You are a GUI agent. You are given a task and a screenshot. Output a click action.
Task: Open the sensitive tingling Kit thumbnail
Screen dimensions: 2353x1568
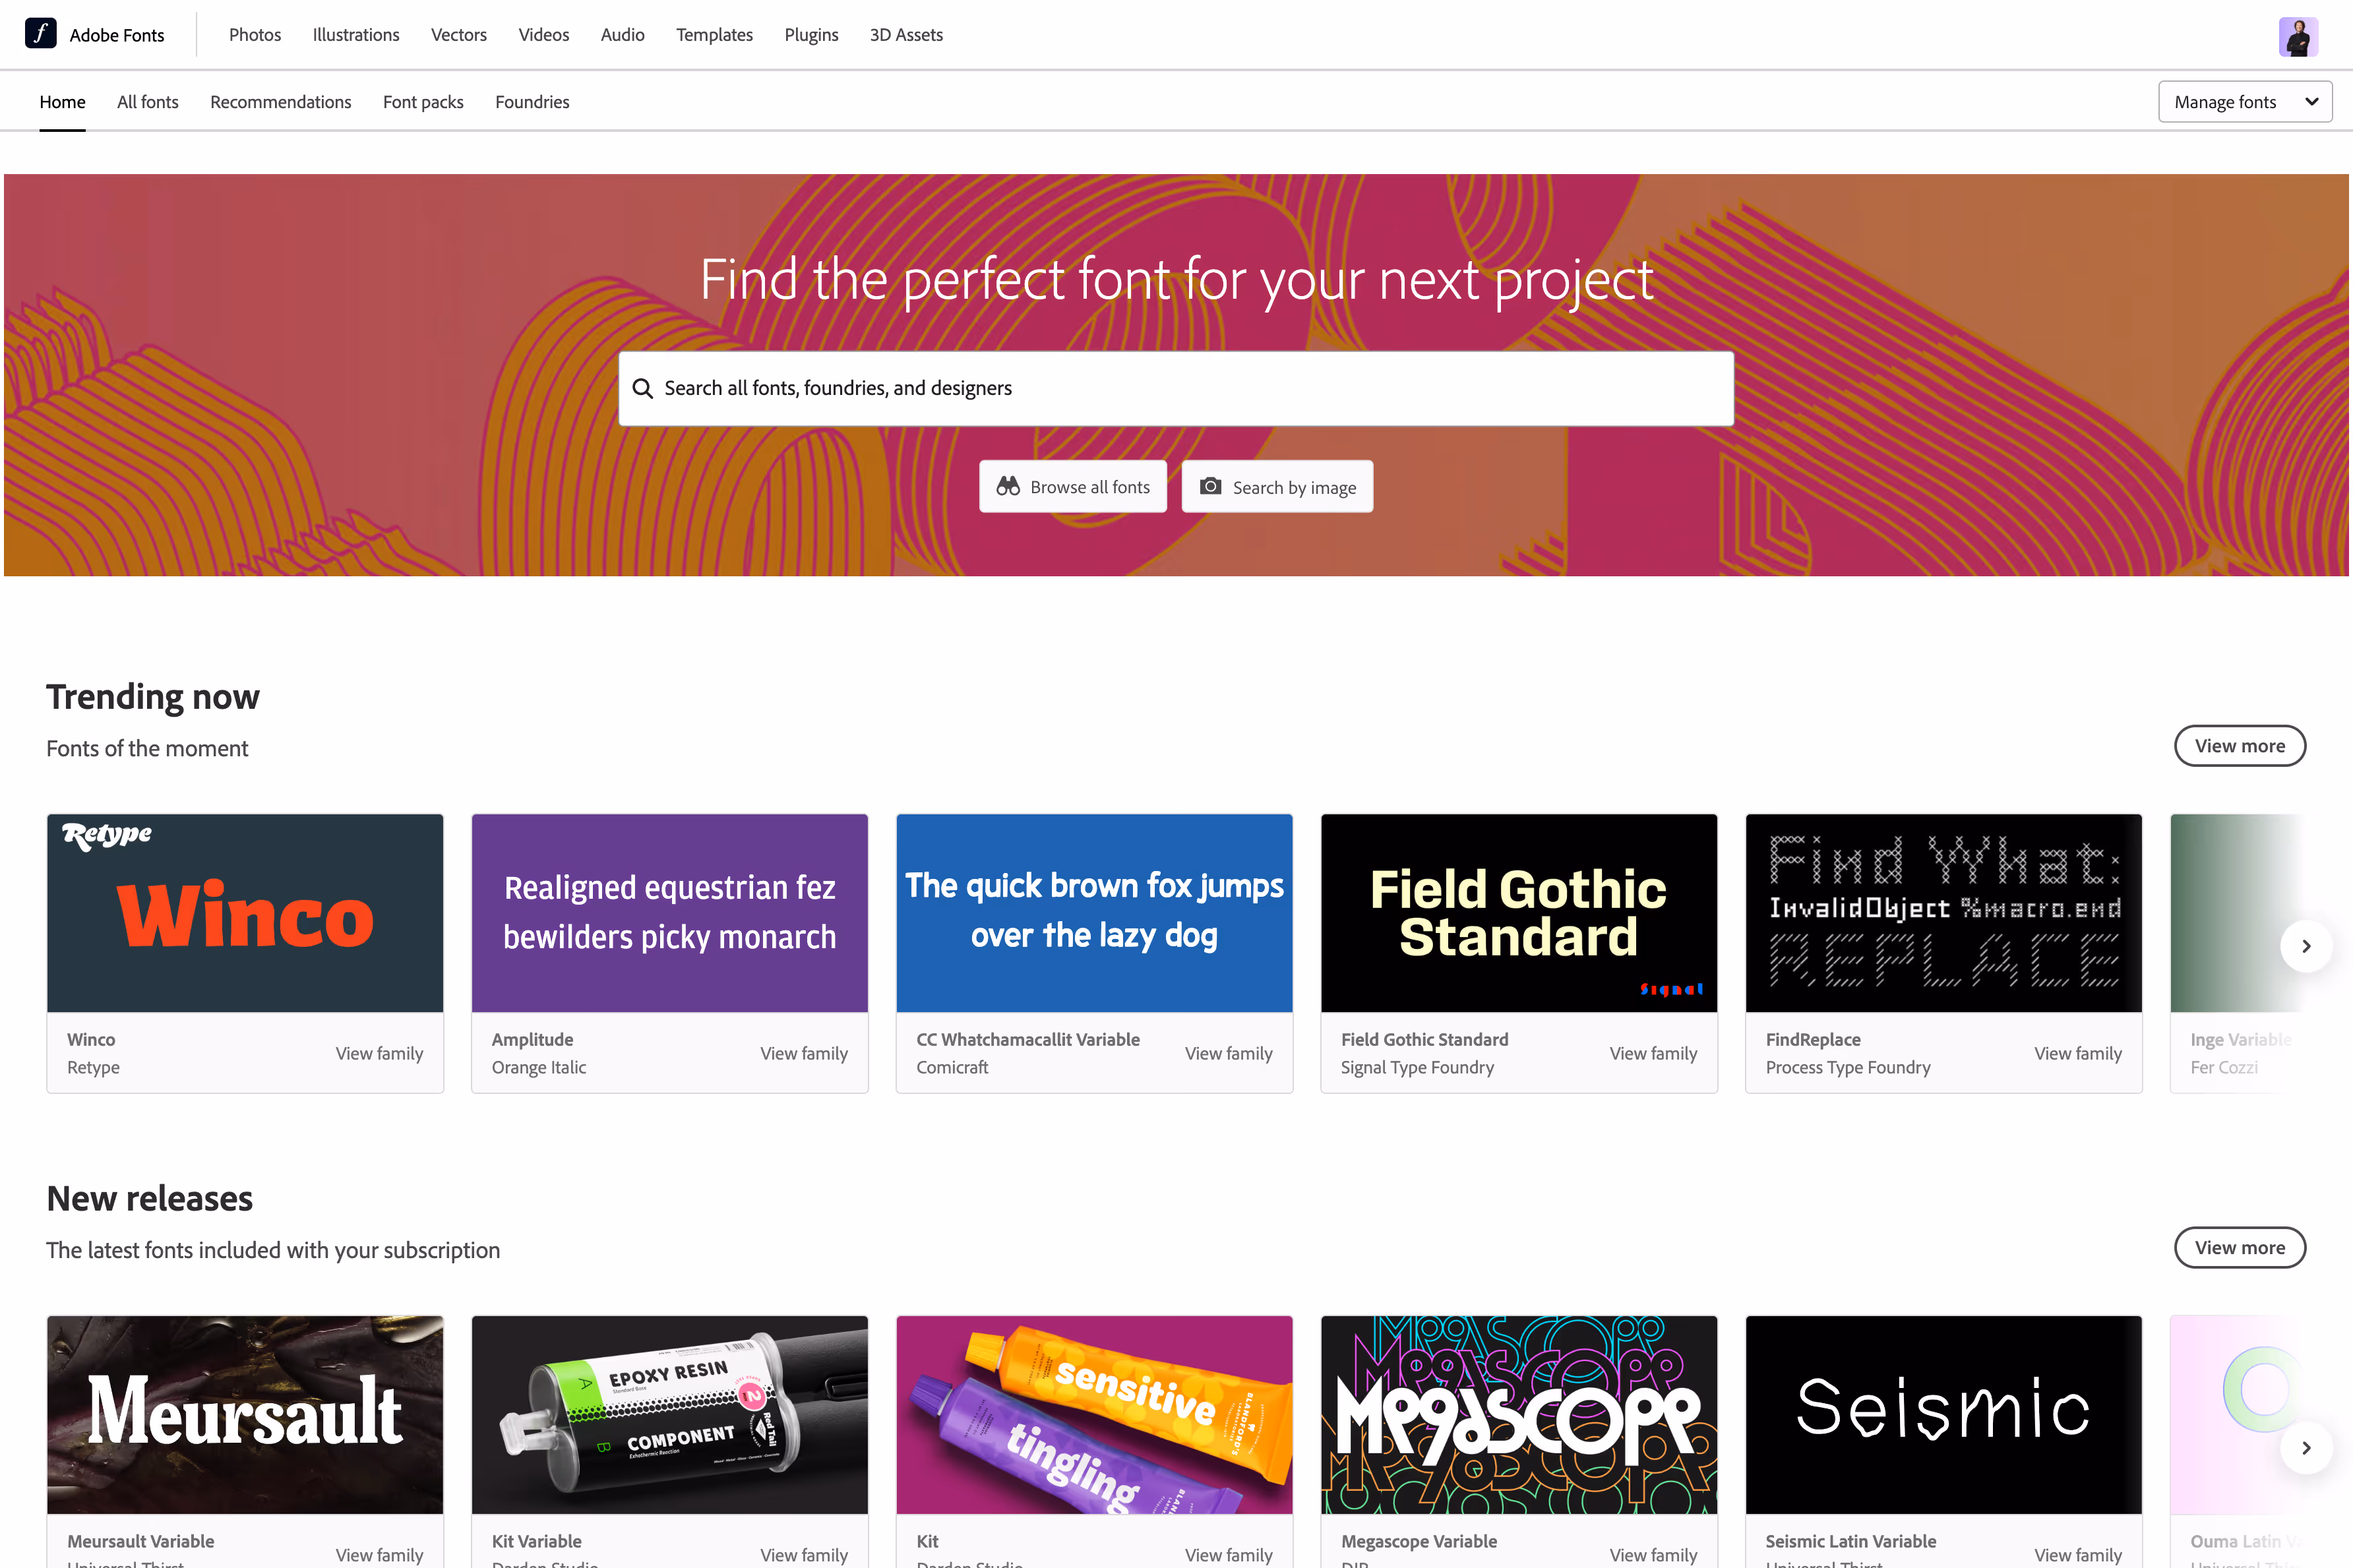click(x=1094, y=1414)
